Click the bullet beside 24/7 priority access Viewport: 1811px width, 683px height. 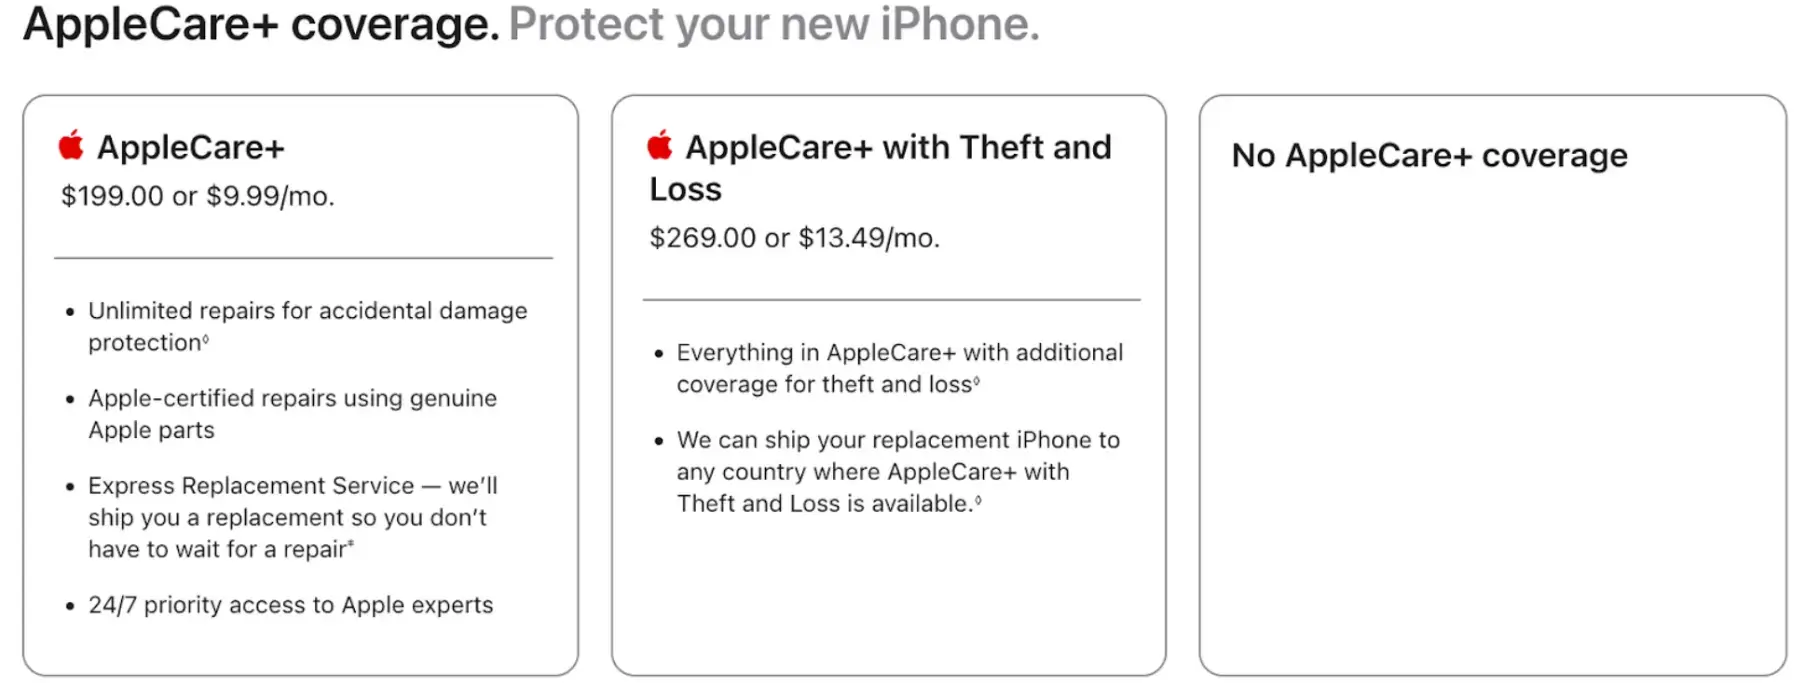[68, 604]
